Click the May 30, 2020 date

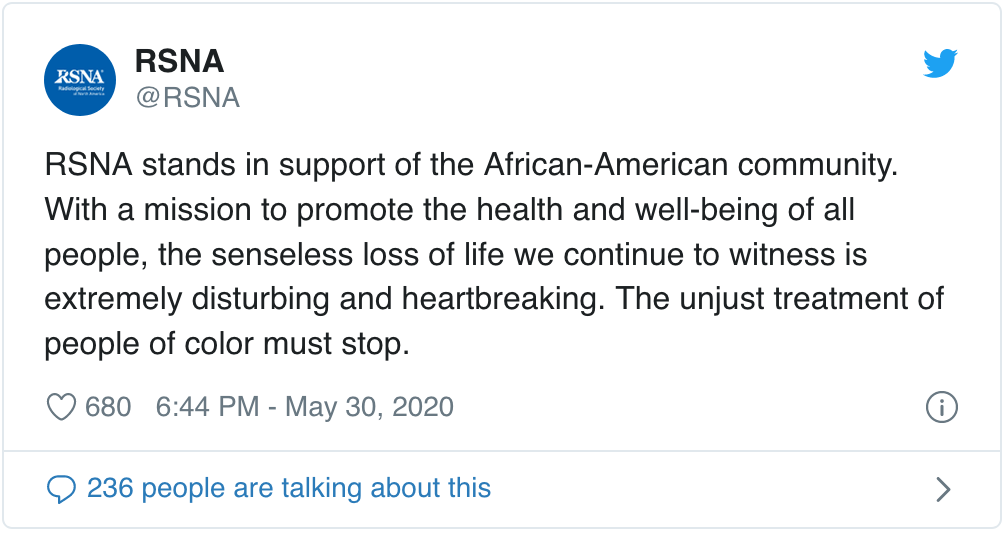tap(369, 408)
